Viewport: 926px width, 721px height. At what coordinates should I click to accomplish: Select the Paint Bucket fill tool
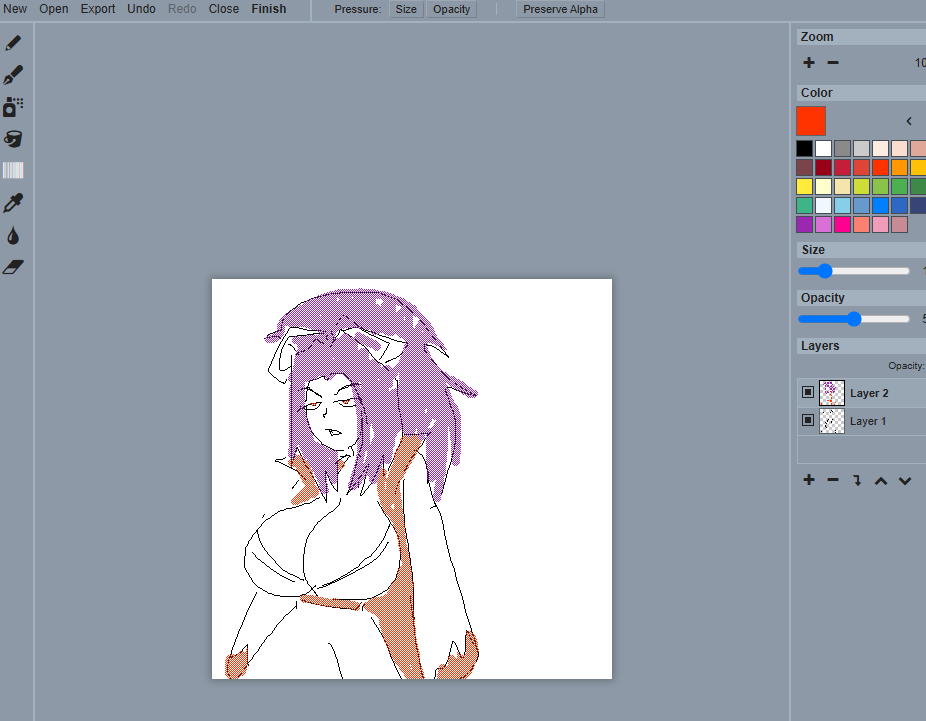(13, 139)
